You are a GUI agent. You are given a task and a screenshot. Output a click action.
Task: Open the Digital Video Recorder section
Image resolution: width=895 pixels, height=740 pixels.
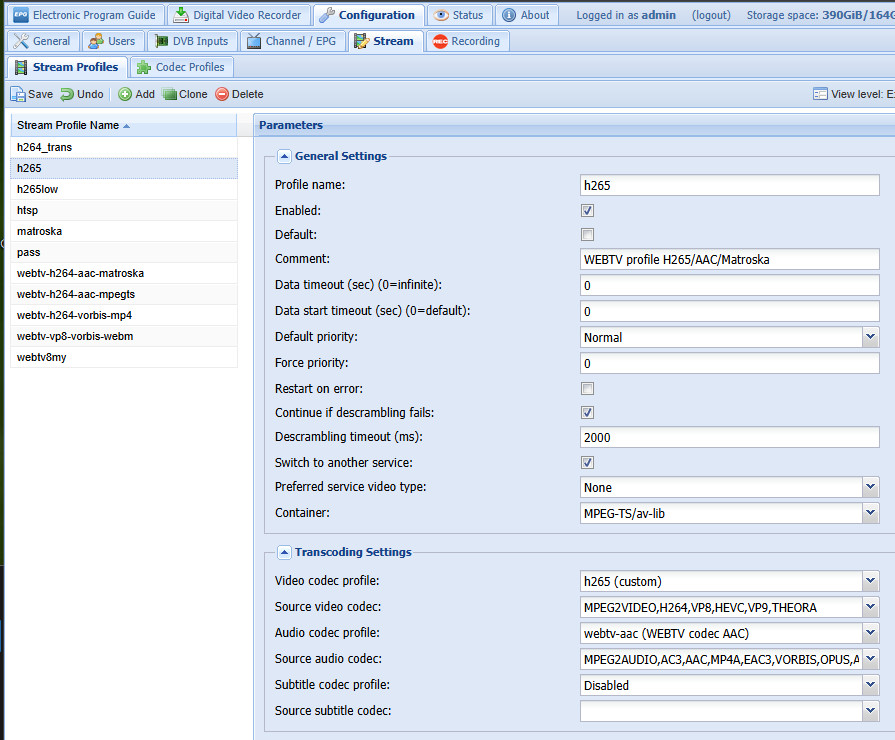click(x=238, y=15)
